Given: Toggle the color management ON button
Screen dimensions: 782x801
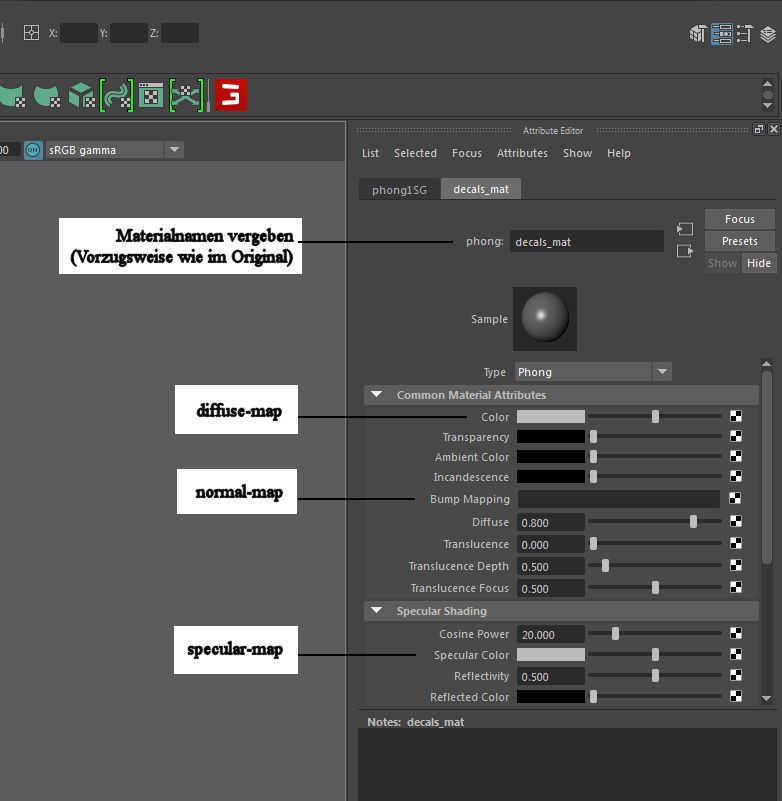Looking at the screenshot, I should (x=33, y=150).
